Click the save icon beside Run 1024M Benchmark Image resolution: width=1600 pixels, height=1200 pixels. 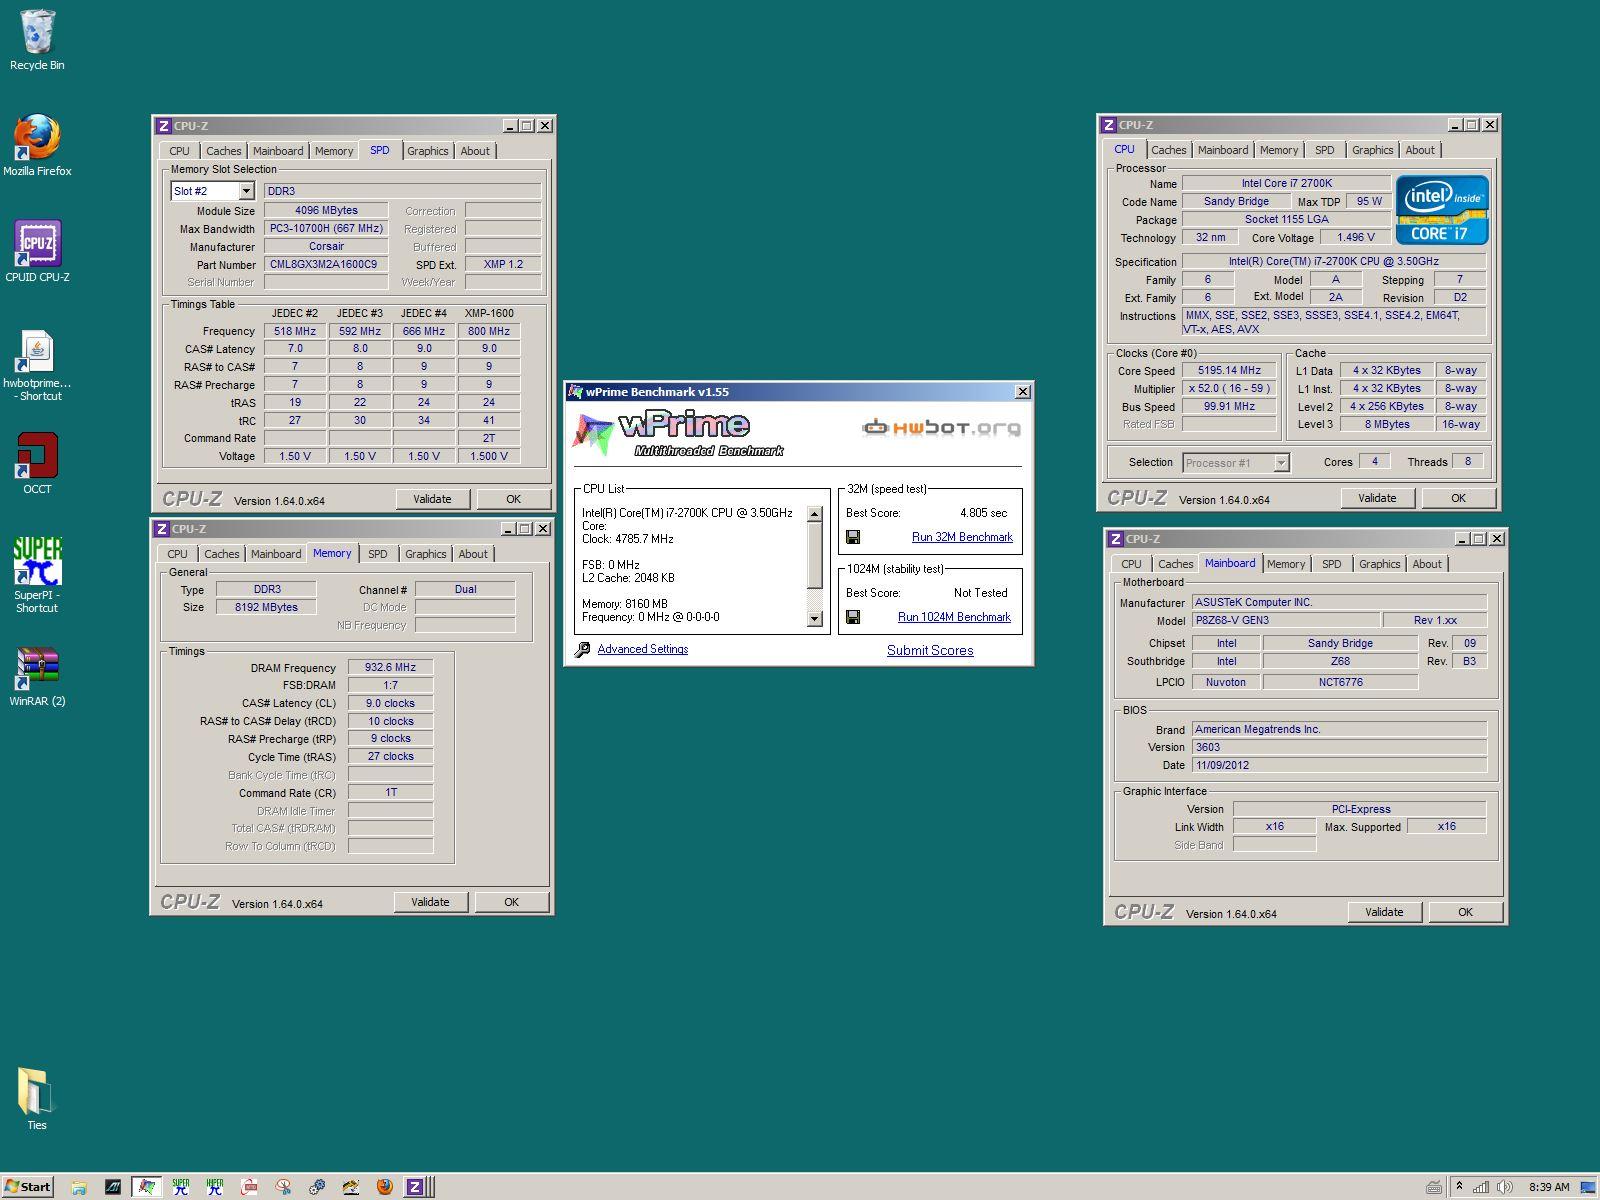coord(853,617)
